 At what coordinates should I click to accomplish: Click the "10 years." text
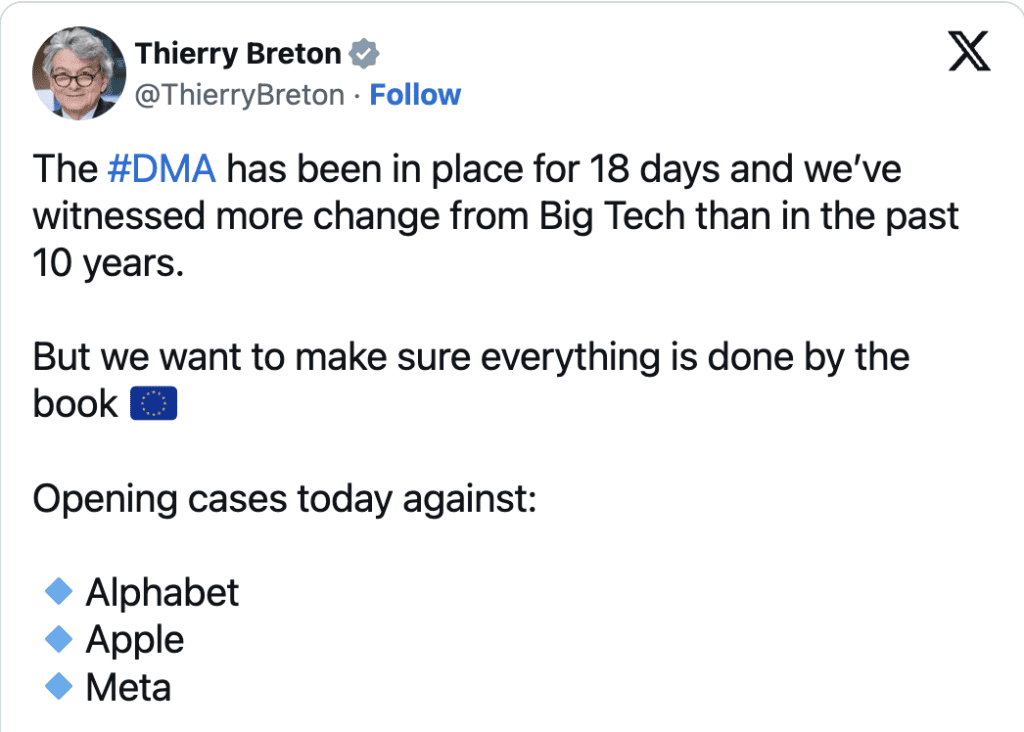108,264
